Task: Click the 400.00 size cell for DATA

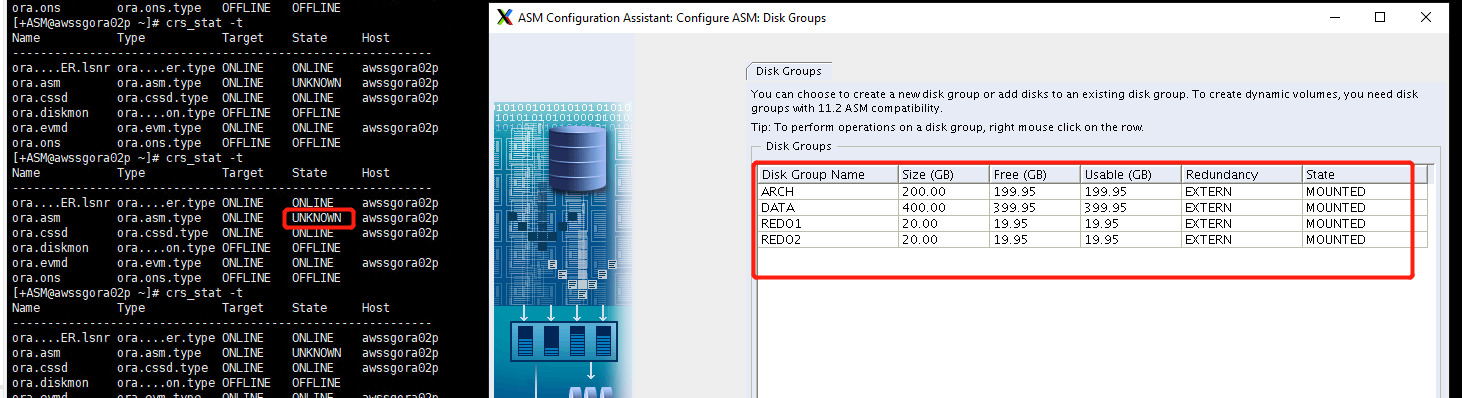Action: click(943, 207)
